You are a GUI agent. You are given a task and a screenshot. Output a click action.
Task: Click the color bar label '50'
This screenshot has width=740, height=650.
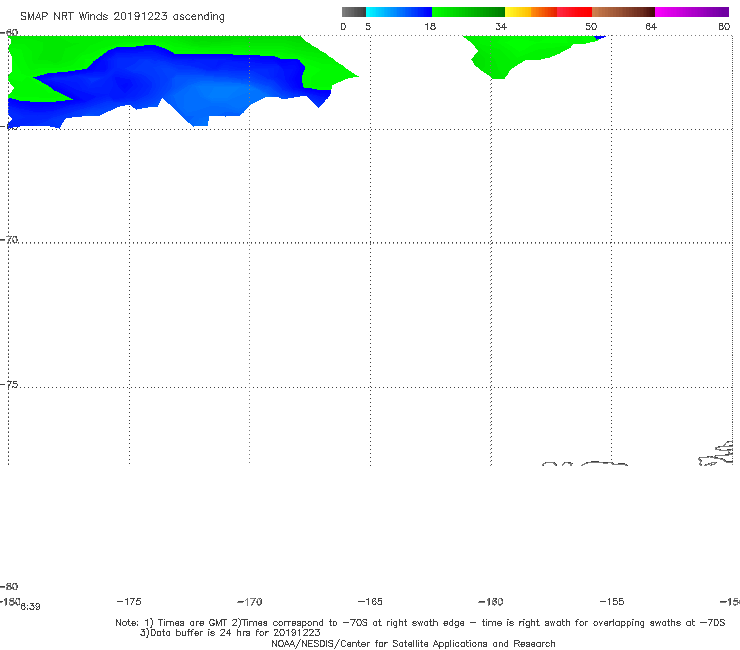point(591,26)
